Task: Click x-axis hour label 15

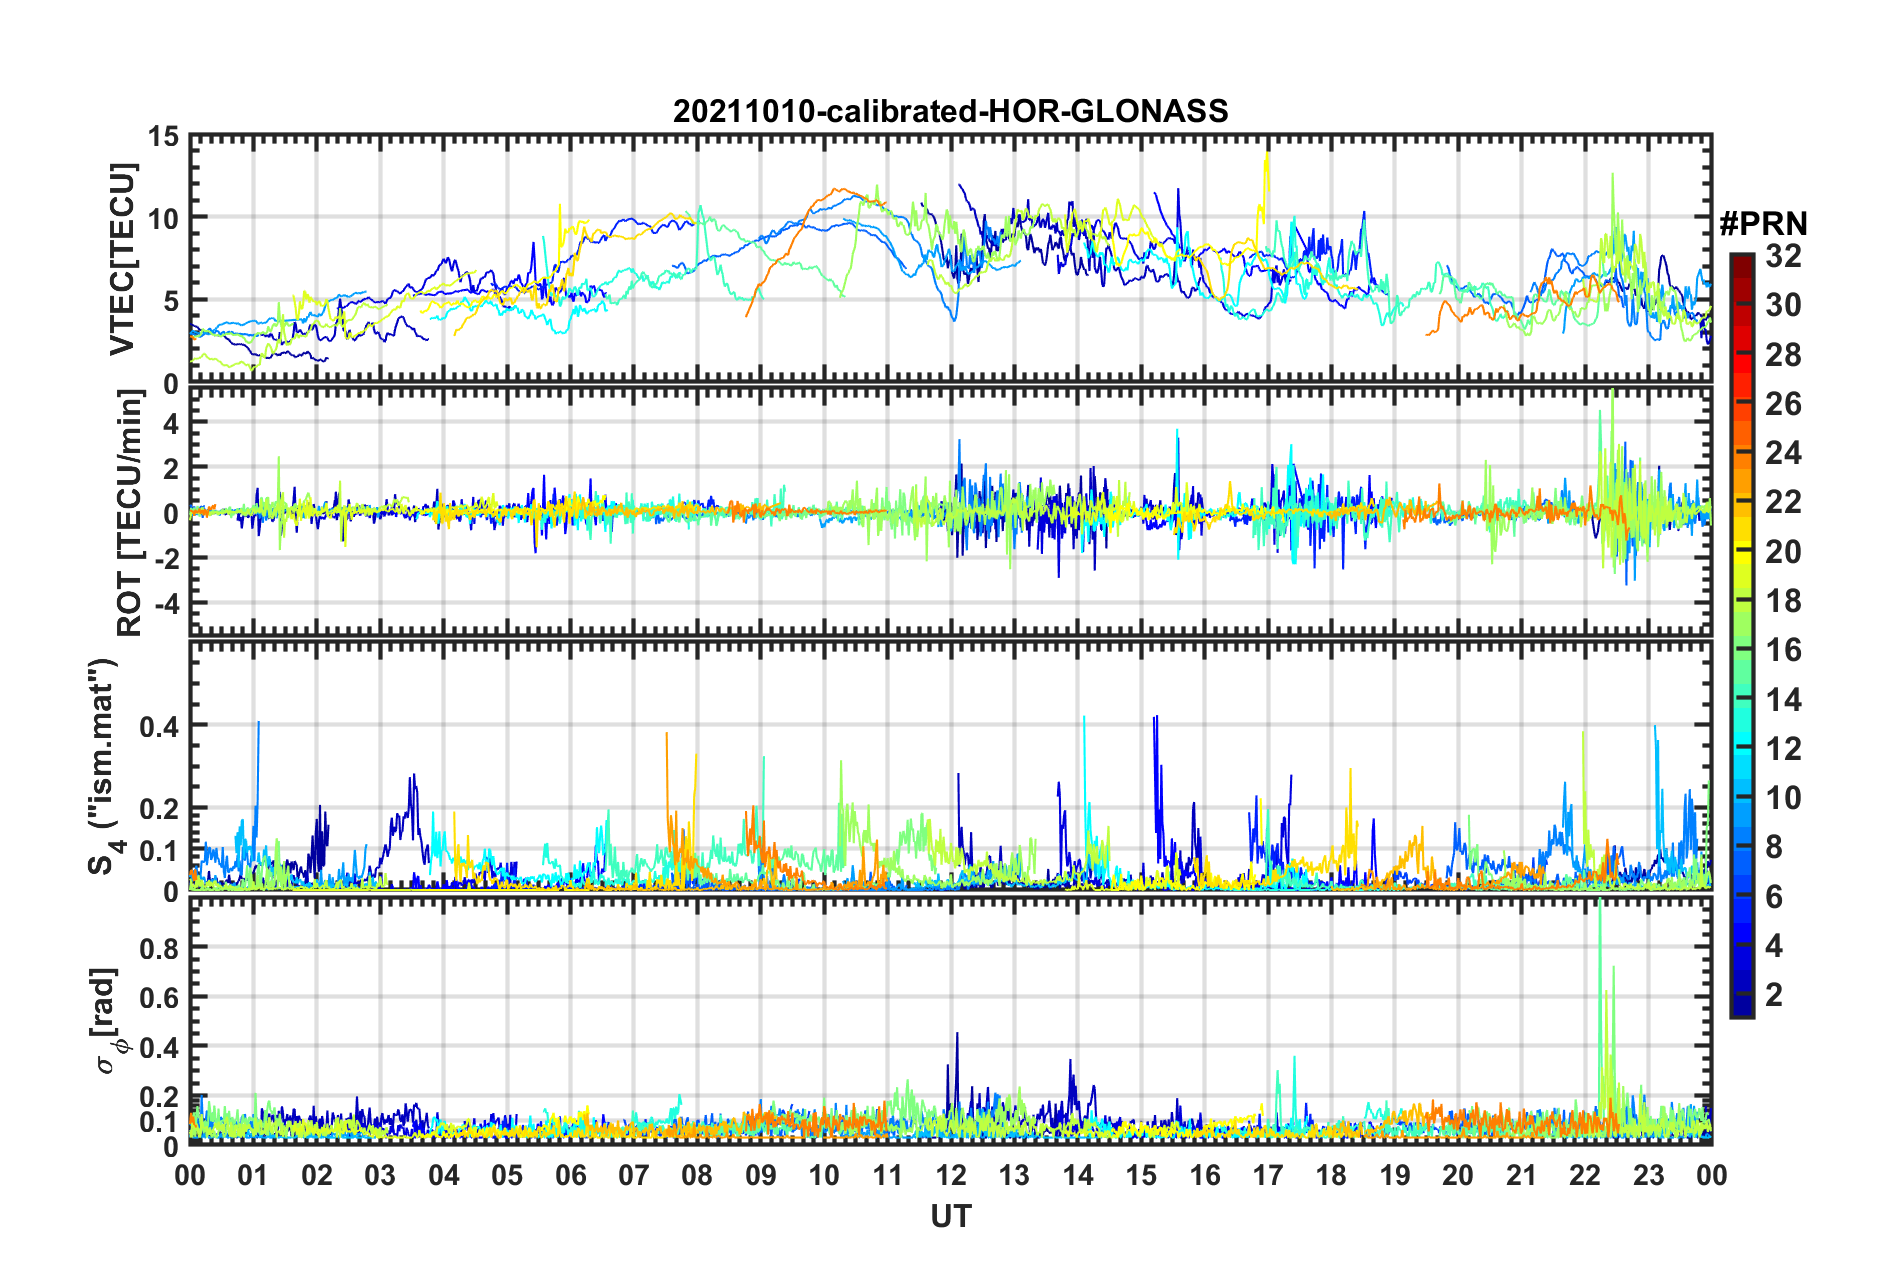Action: point(1141,1174)
